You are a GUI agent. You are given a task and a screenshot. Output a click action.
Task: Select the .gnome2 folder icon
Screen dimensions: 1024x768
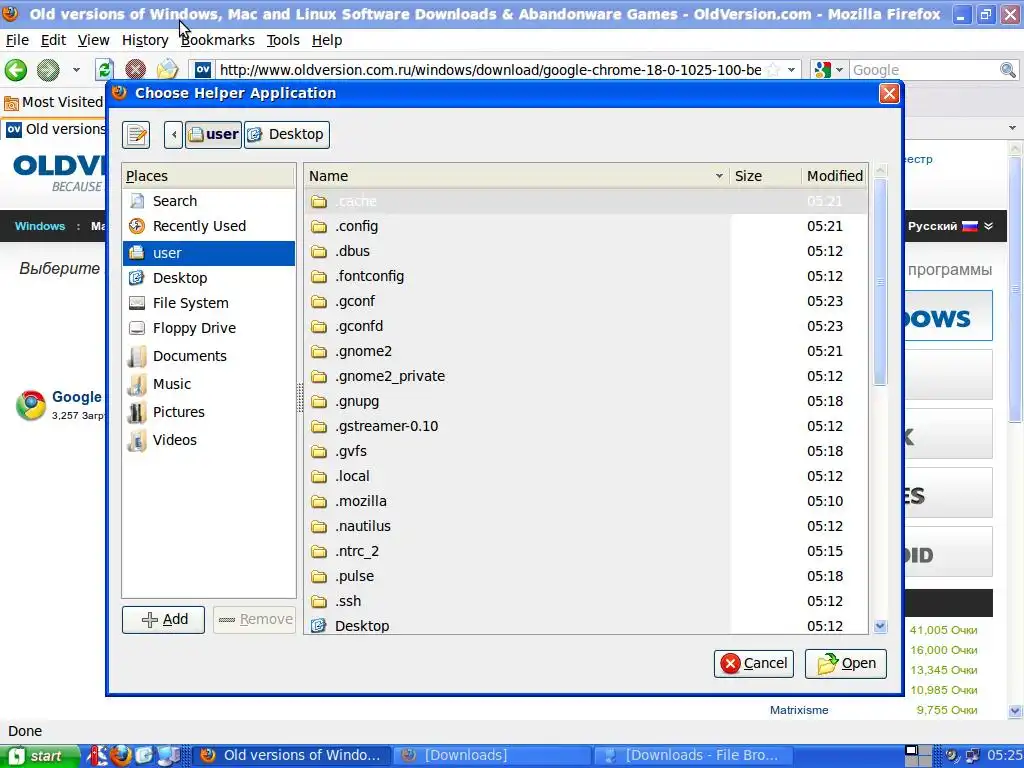(x=319, y=351)
